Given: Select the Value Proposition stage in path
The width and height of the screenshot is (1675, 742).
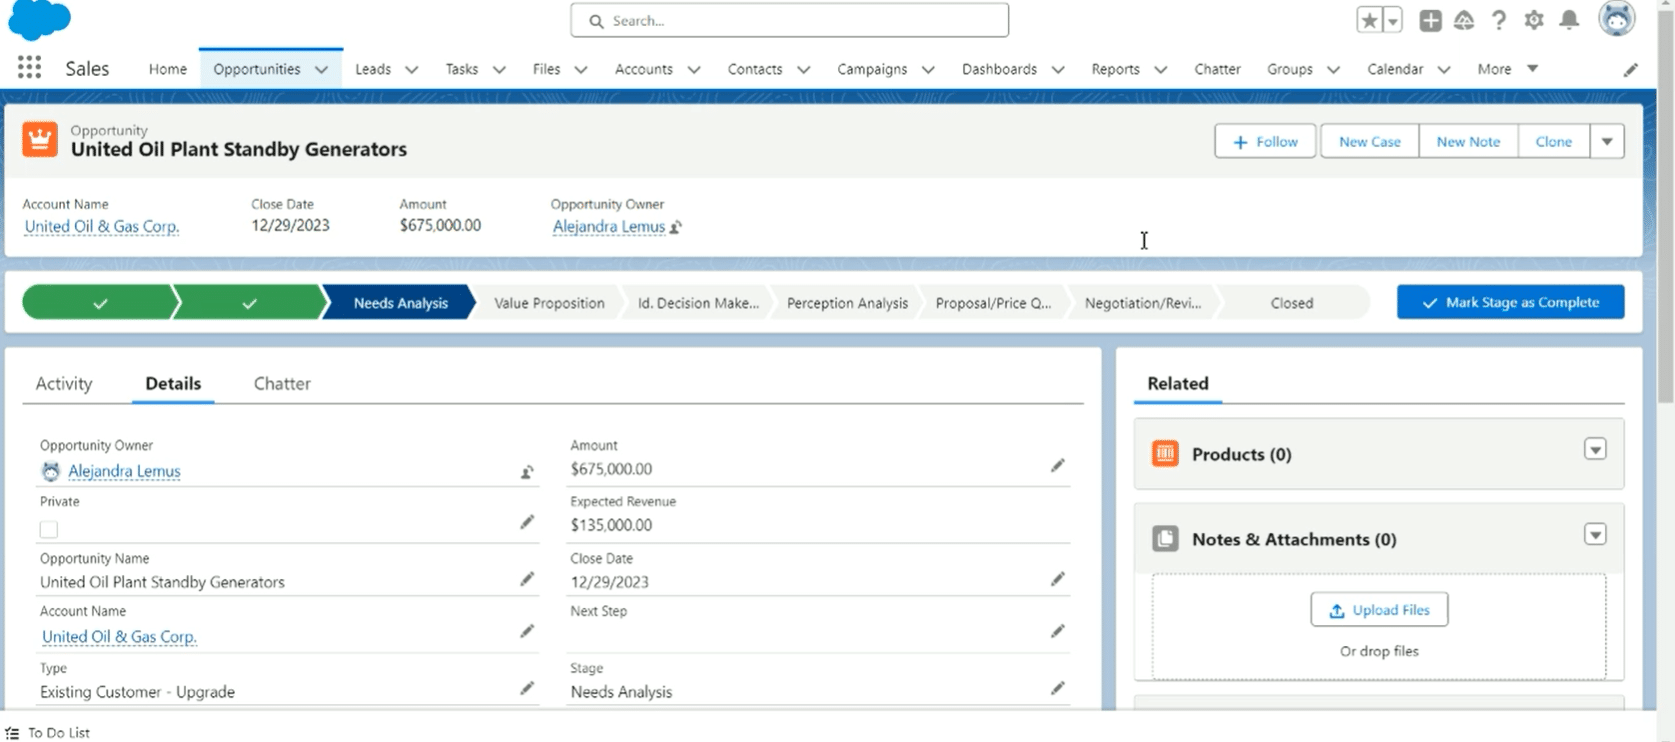Looking at the screenshot, I should [x=549, y=303].
